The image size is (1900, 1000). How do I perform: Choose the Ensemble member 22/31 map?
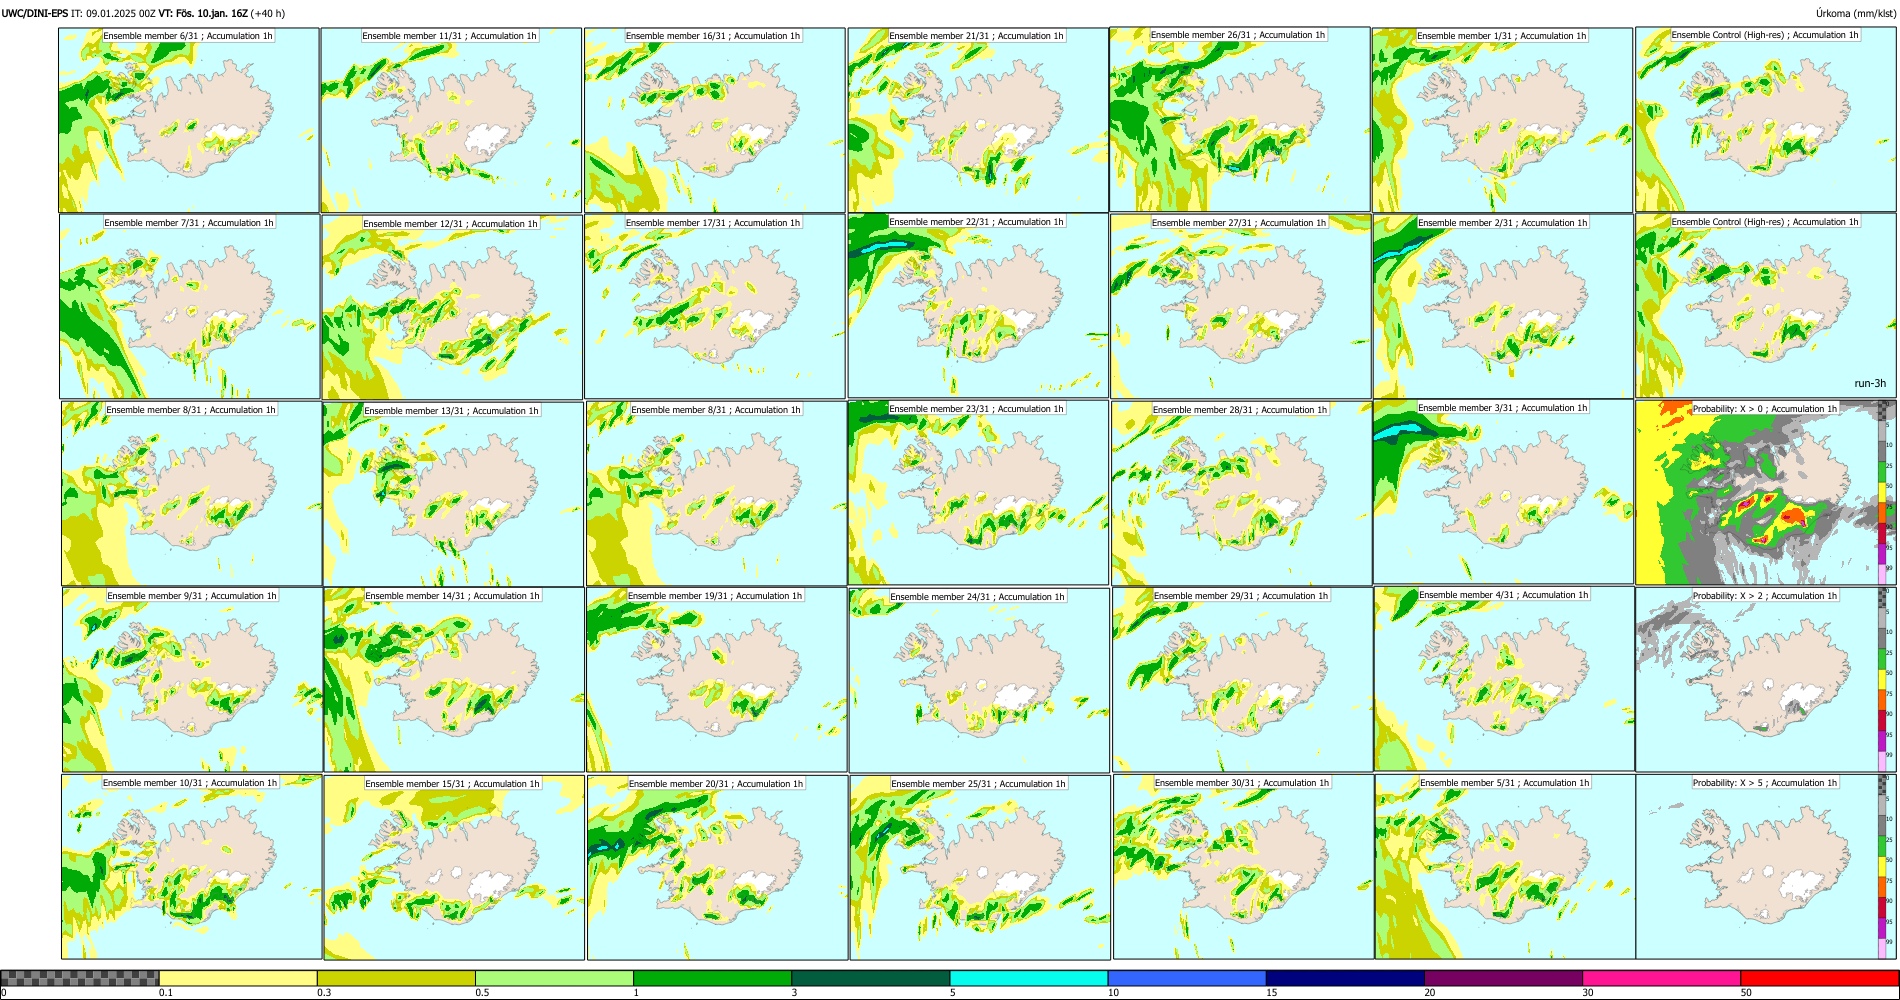pyautogui.click(x=978, y=306)
